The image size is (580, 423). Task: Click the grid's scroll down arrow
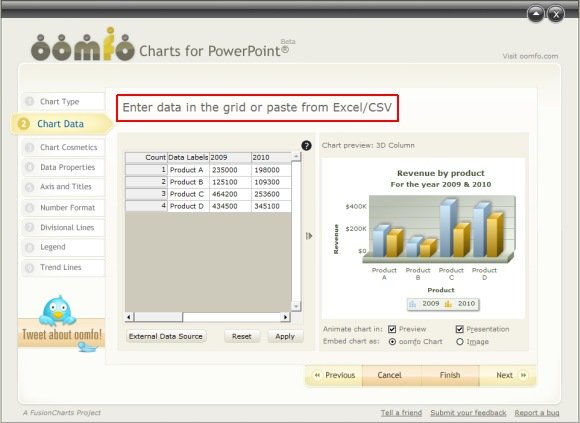coord(296,306)
